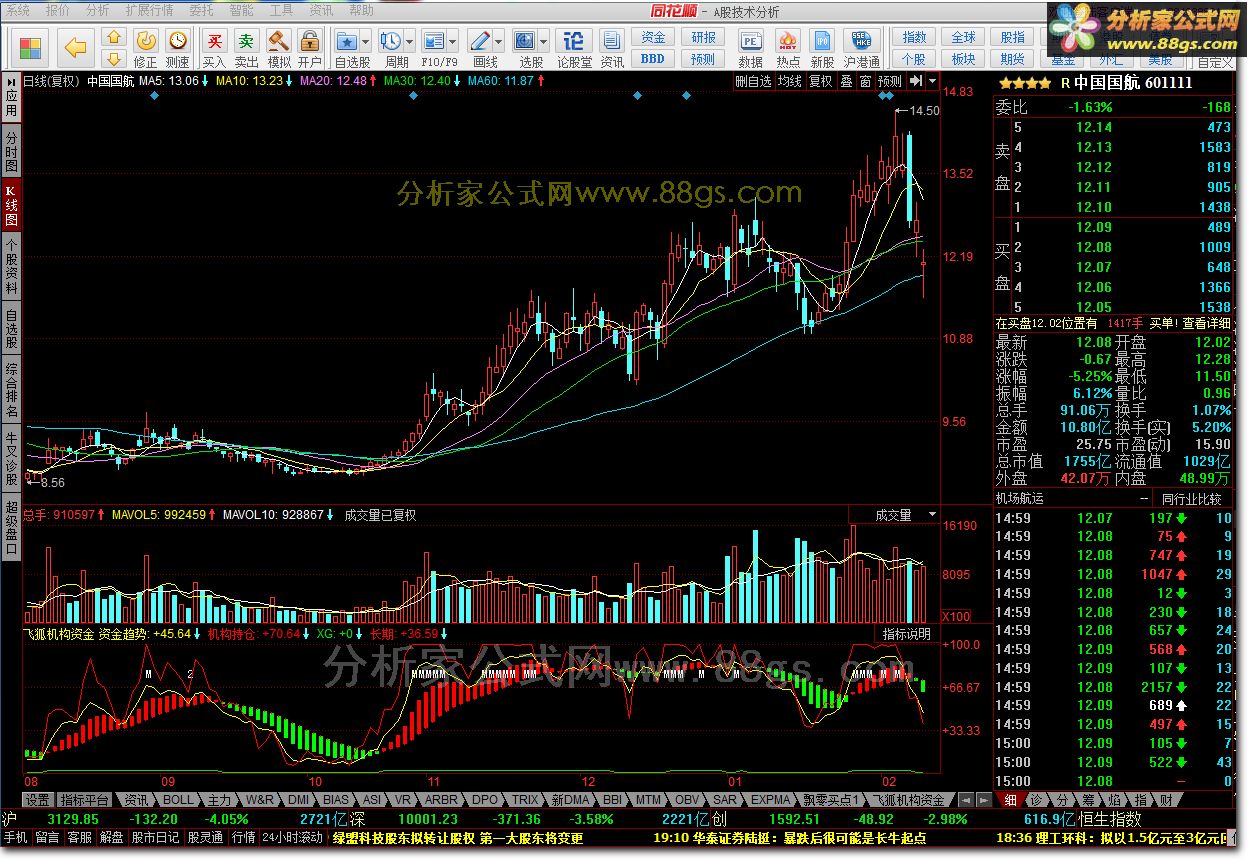This screenshot has height=860, width=1249.
Task: Go back with the yellow left arrow
Action: tap(78, 47)
